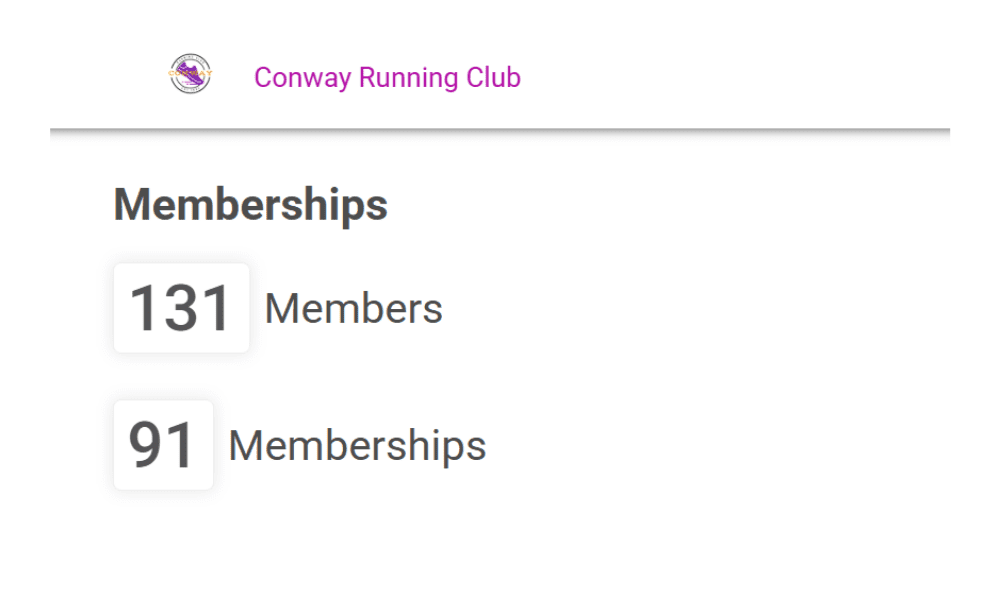Click the number 91 in its card

coord(161,445)
